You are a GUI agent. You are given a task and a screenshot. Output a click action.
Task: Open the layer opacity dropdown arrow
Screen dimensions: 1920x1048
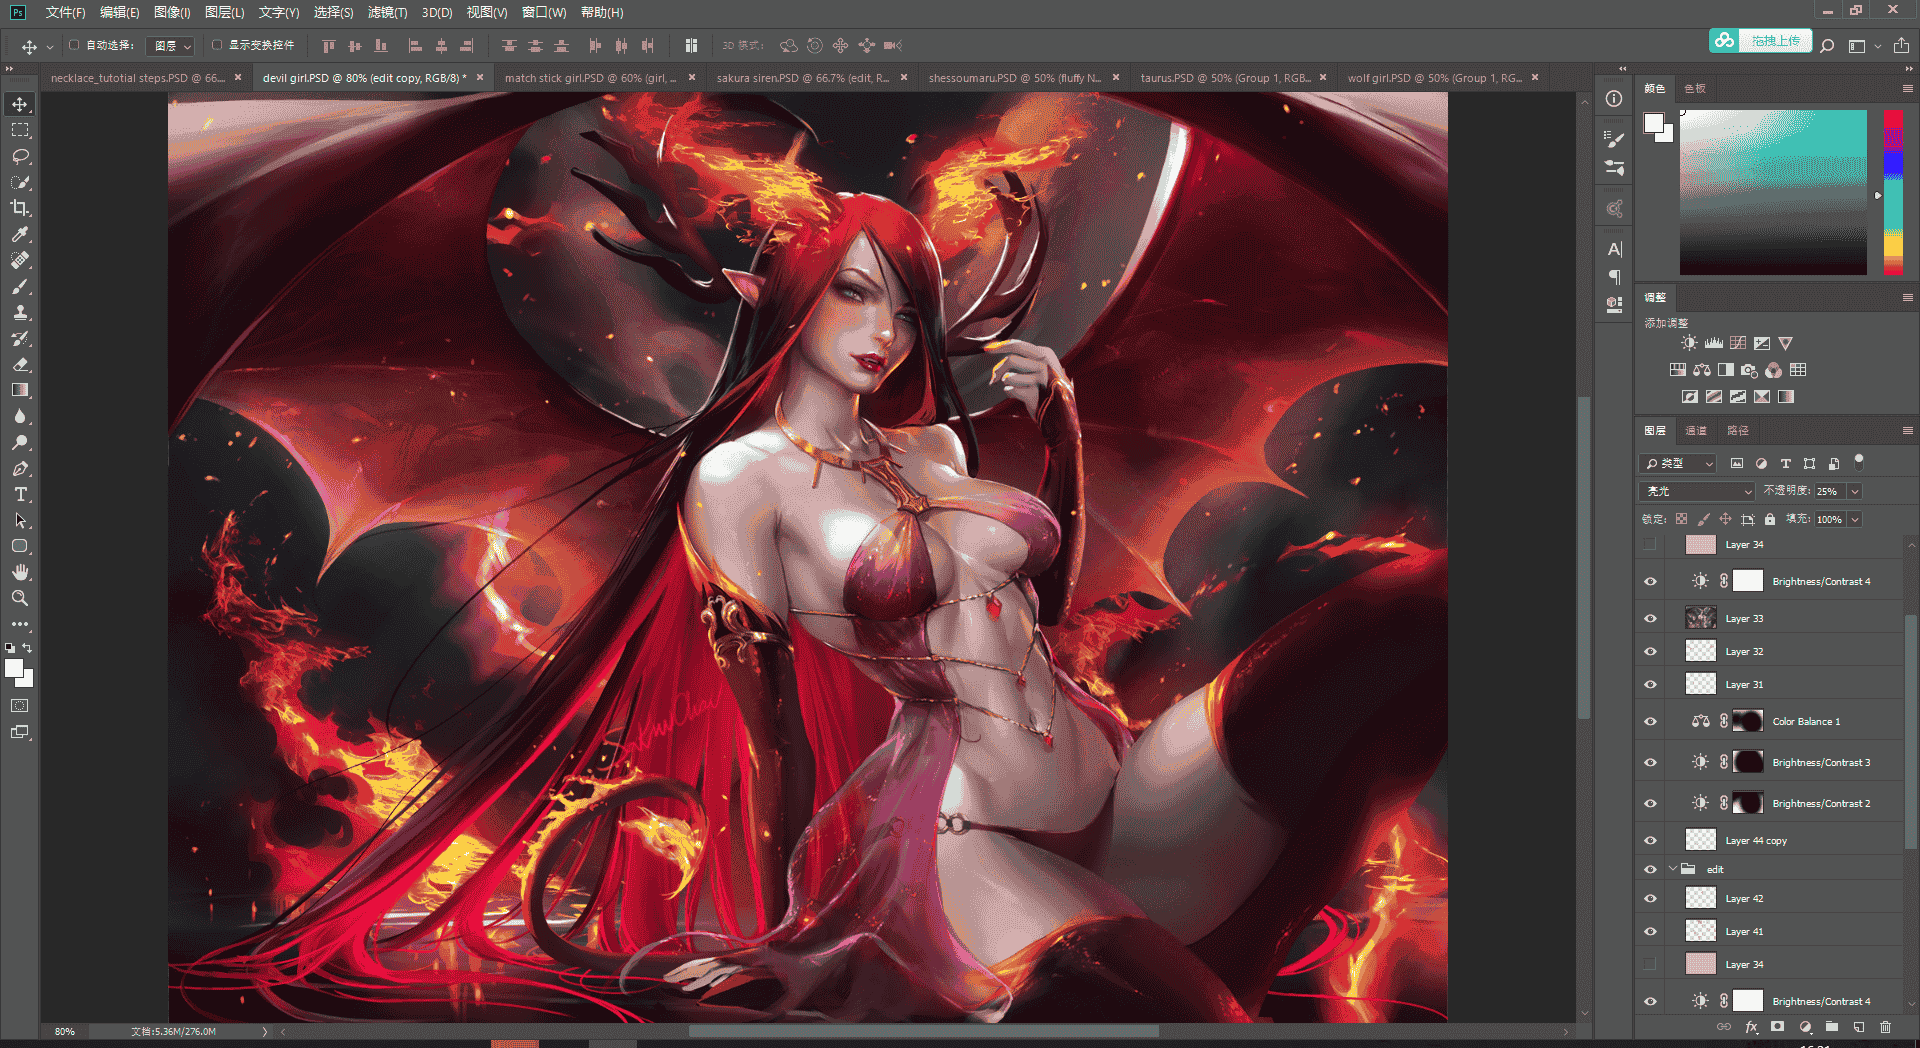click(1855, 491)
